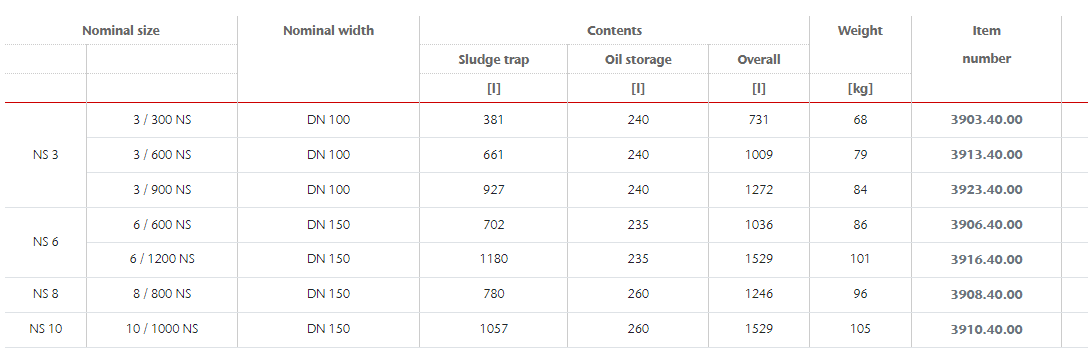The image size is (1088, 360).
Task: Click the Sludge trap subheader
Action: pyautogui.click(x=493, y=60)
